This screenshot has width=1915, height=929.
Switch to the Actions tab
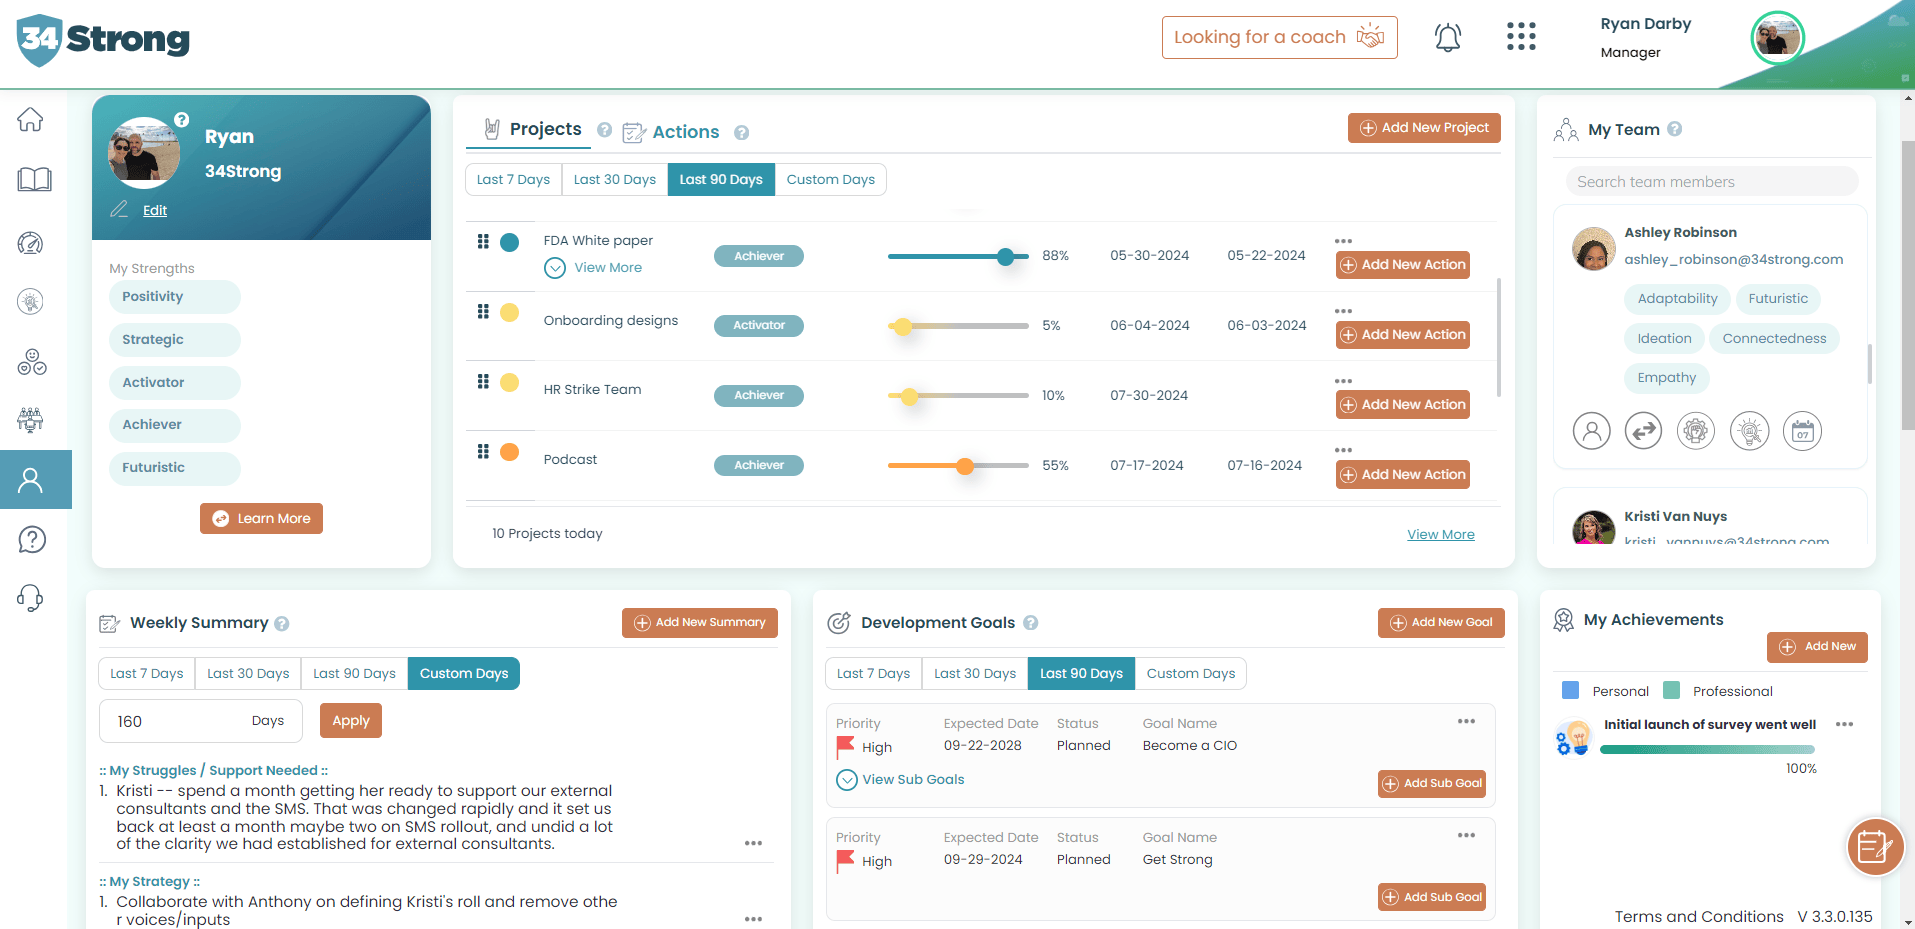coord(685,132)
